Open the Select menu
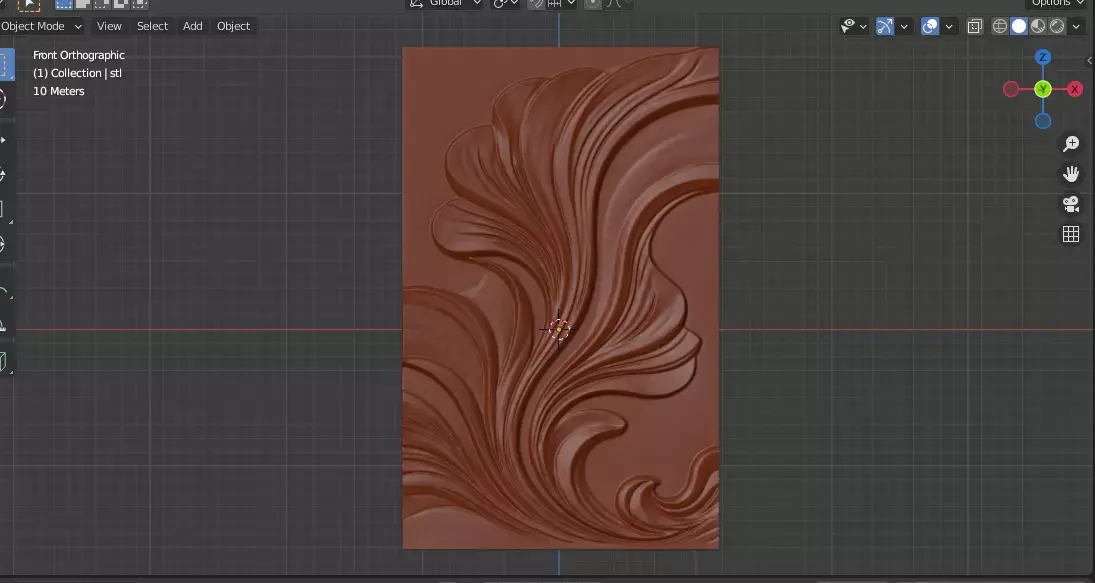 152,27
